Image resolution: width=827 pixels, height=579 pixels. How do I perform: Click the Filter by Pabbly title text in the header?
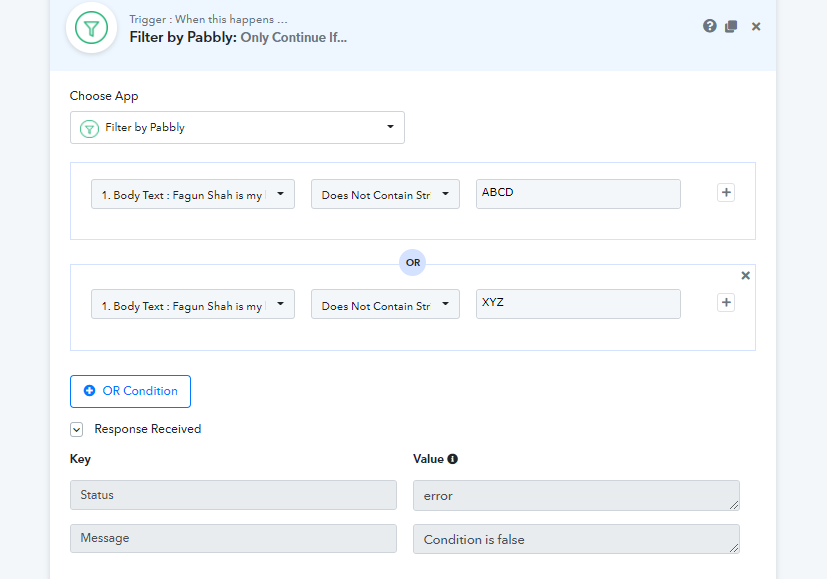(x=183, y=37)
